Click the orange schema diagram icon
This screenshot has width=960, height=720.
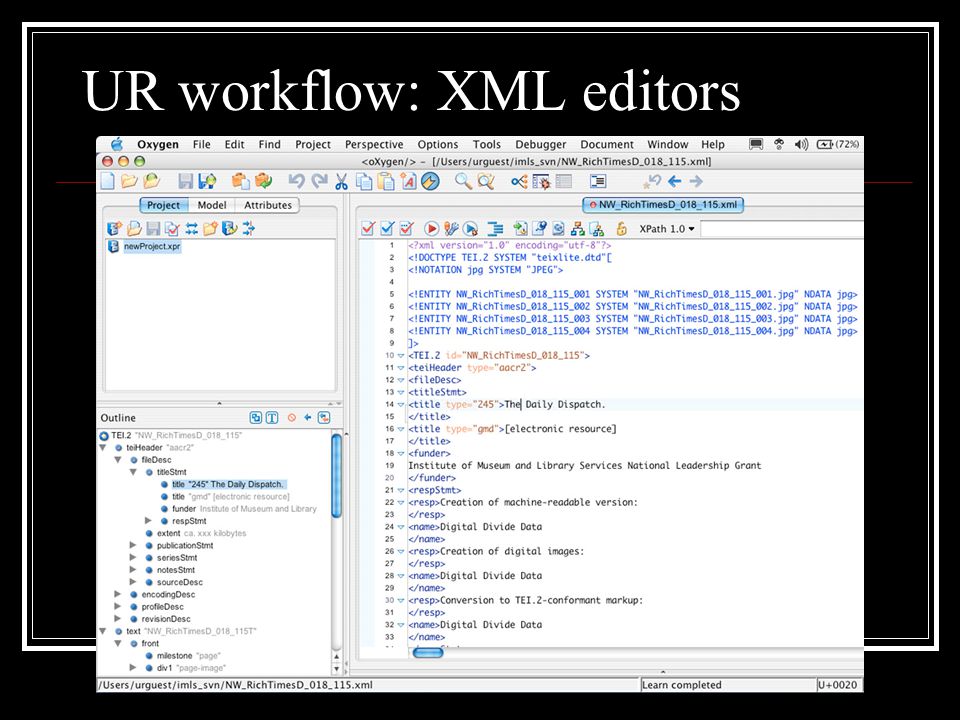point(577,228)
